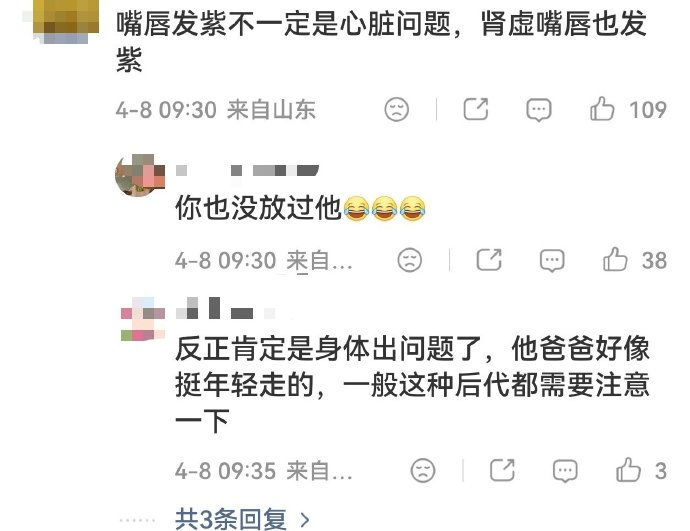690x531 pixels.
Task: Share the 09:35 reply
Action: 502,470
